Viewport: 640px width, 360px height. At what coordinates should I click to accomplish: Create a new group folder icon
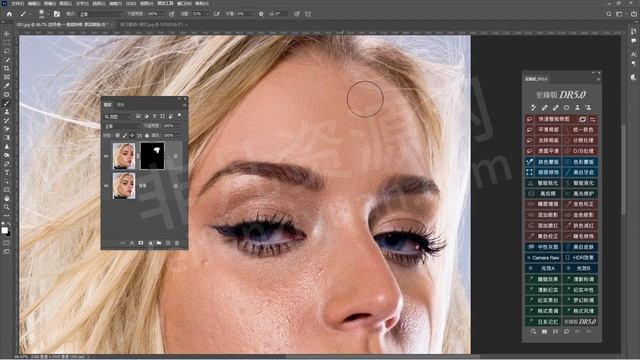[x=159, y=243]
